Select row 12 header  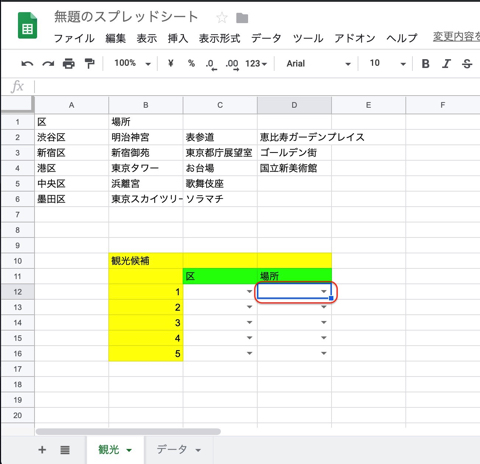(x=17, y=292)
